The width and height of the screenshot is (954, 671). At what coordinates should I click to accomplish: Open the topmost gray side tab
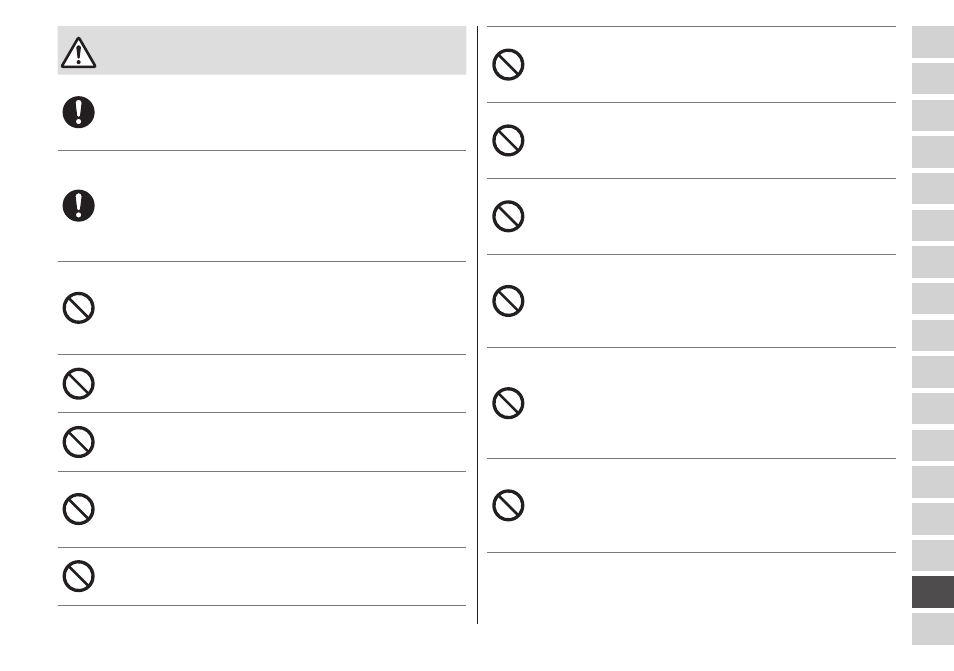(x=933, y=42)
